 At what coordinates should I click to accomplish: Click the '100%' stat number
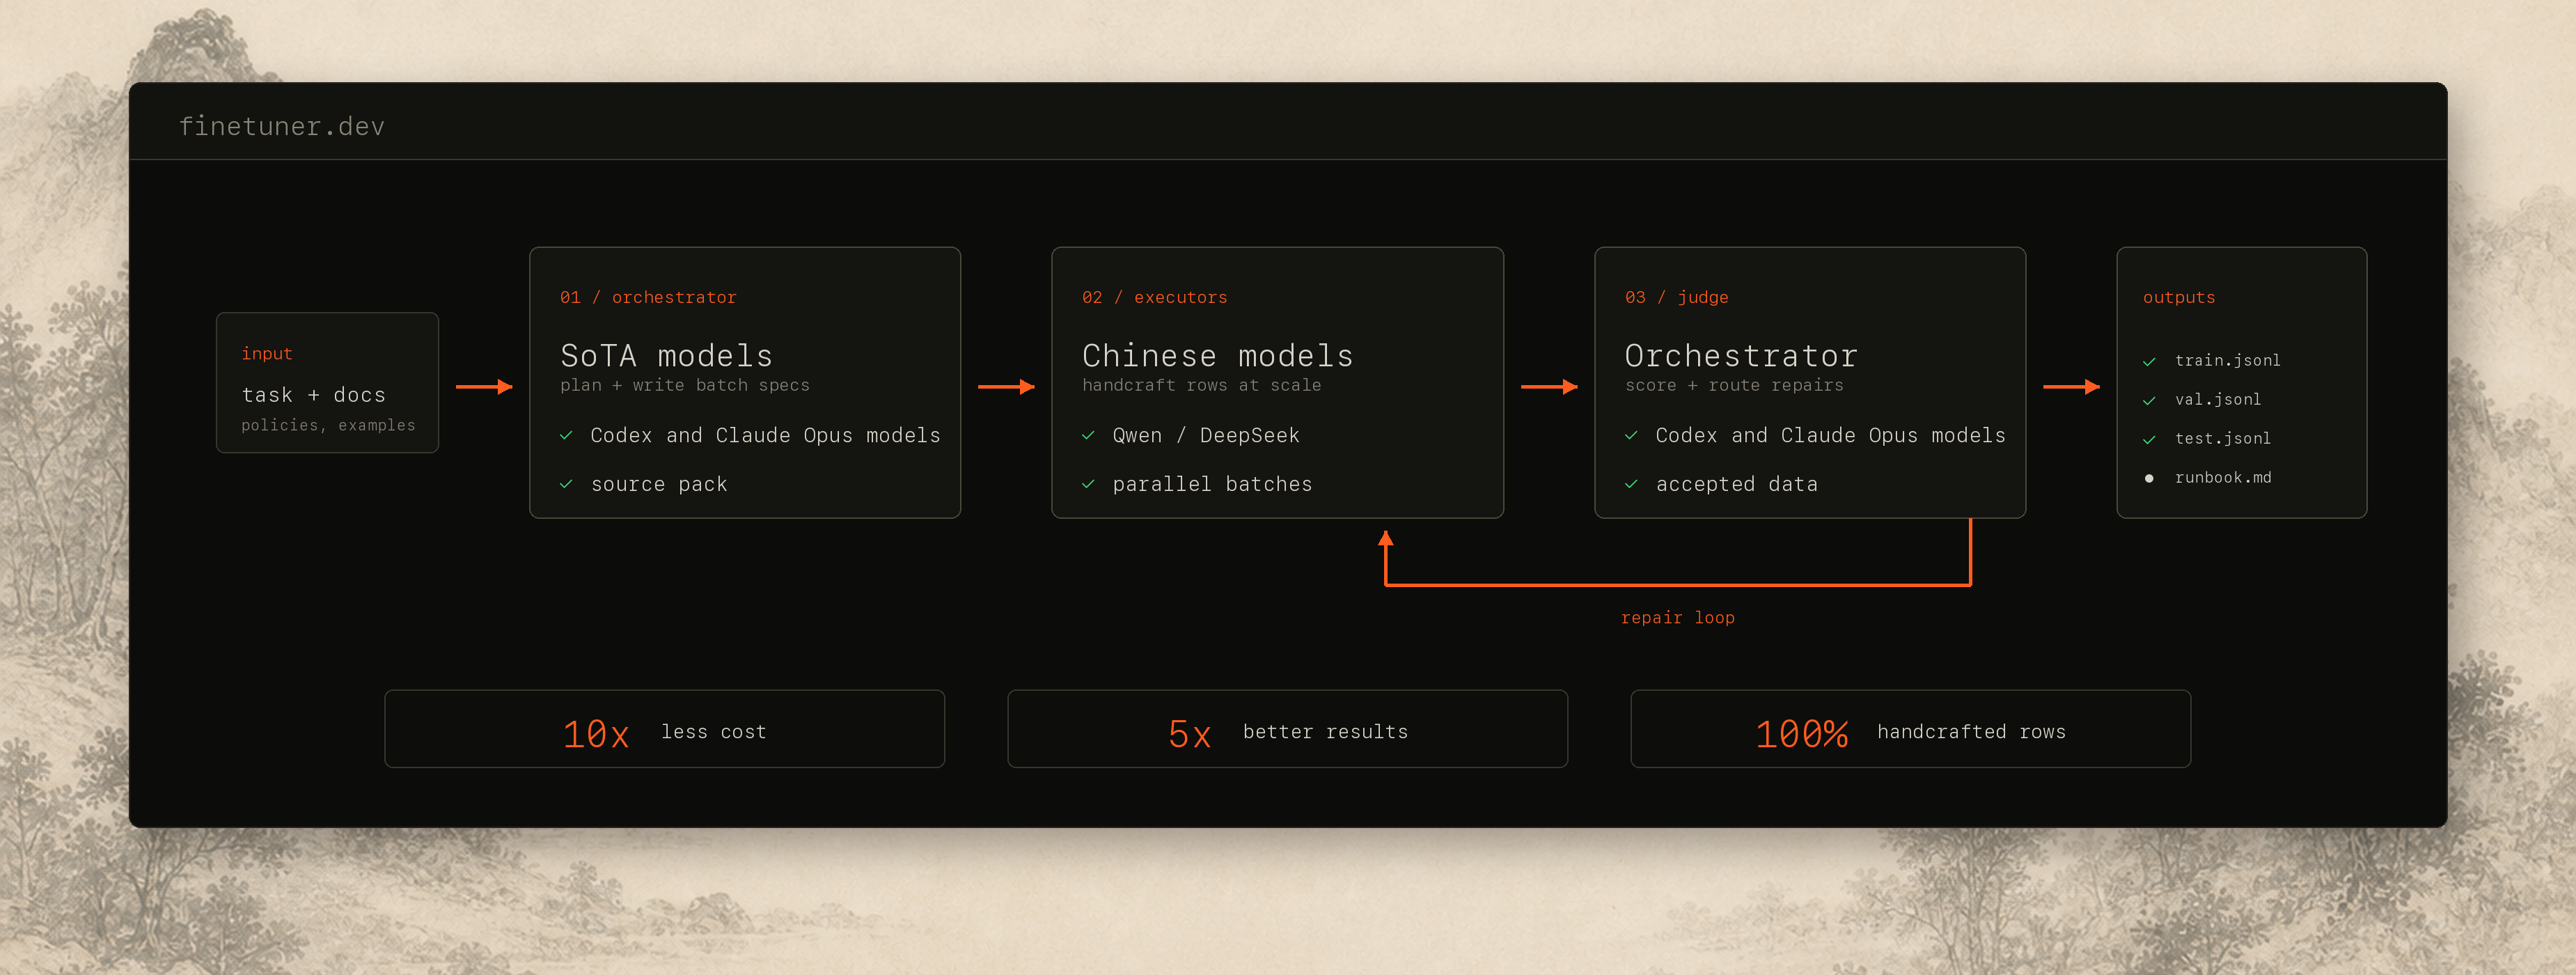tap(1802, 734)
